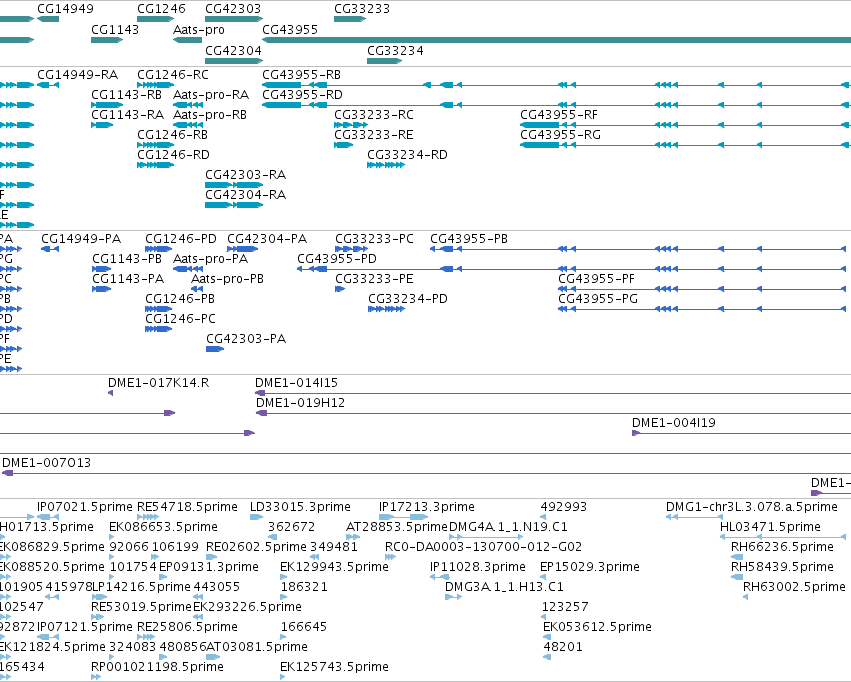
Task: Click transcript CG1143-RA label
Action: pyautogui.click(x=128, y=114)
